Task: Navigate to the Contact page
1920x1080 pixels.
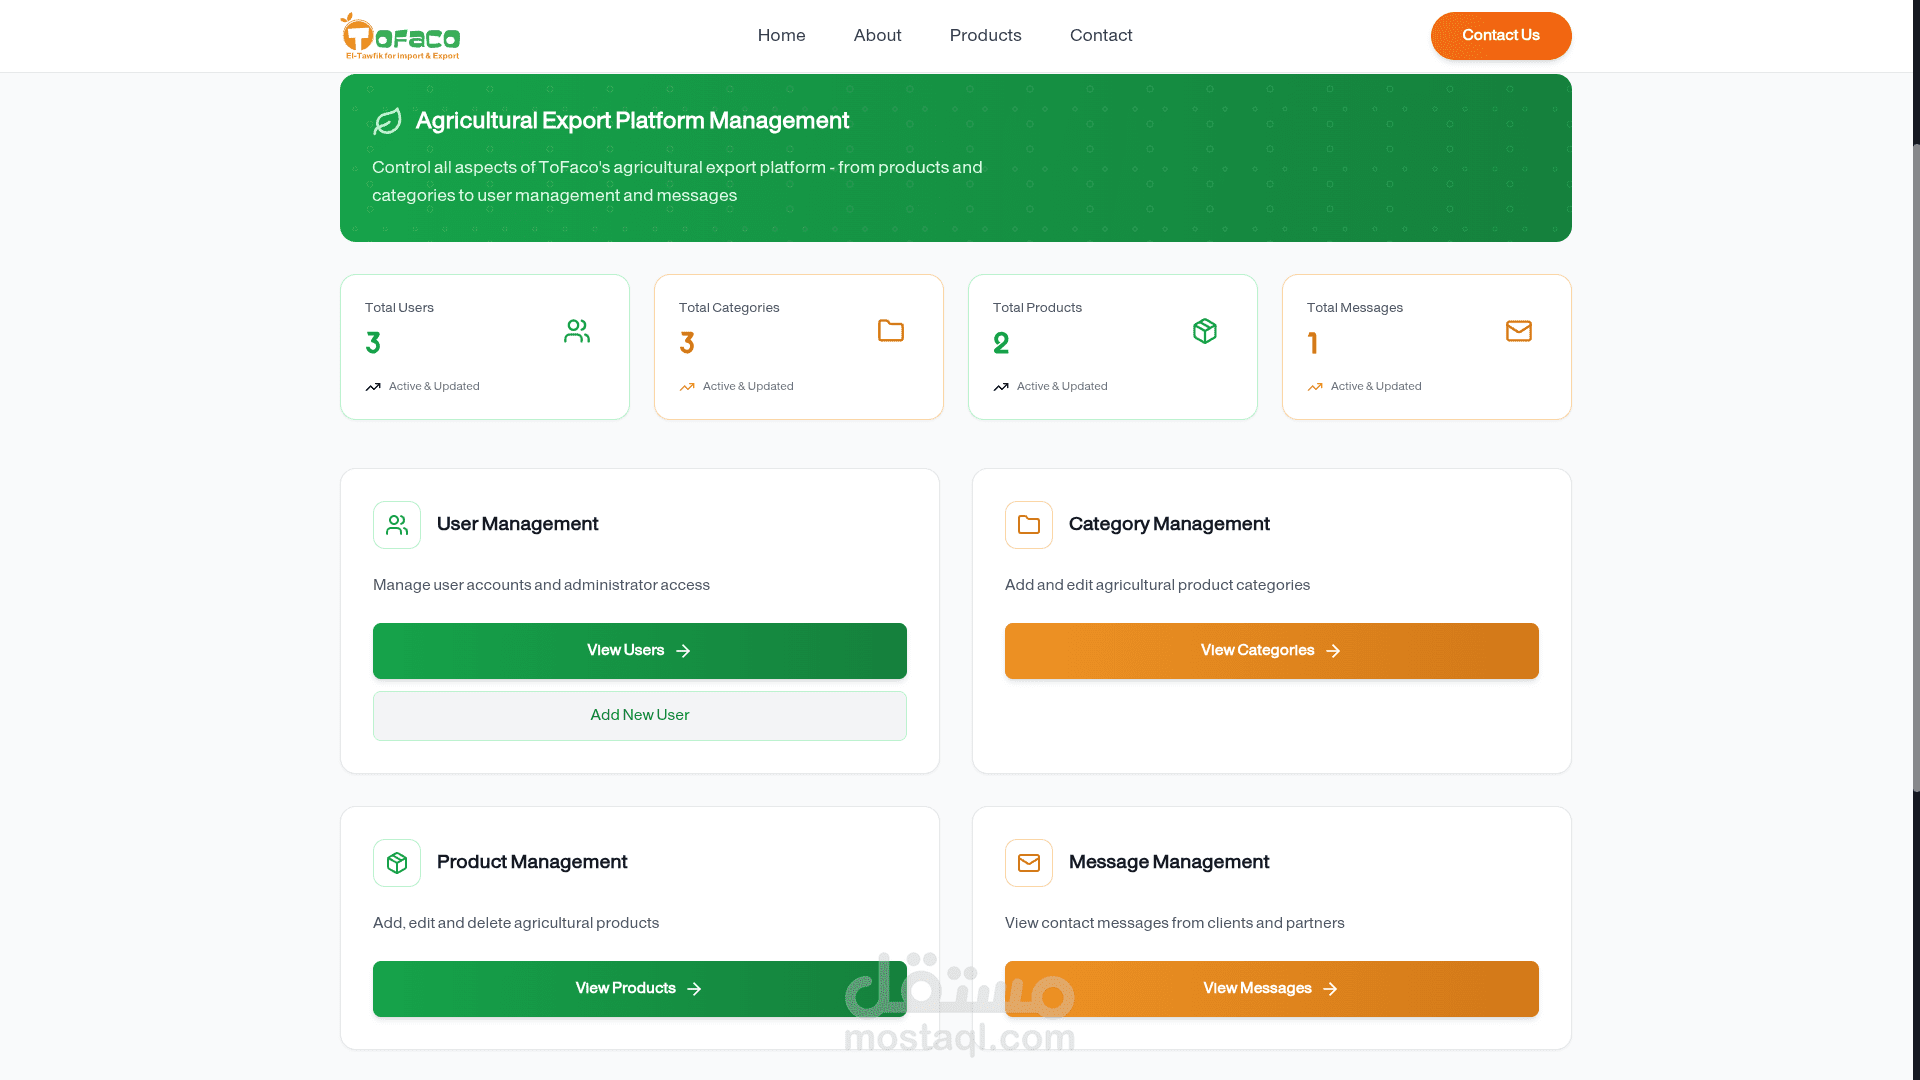Action: click(x=1100, y=36)
